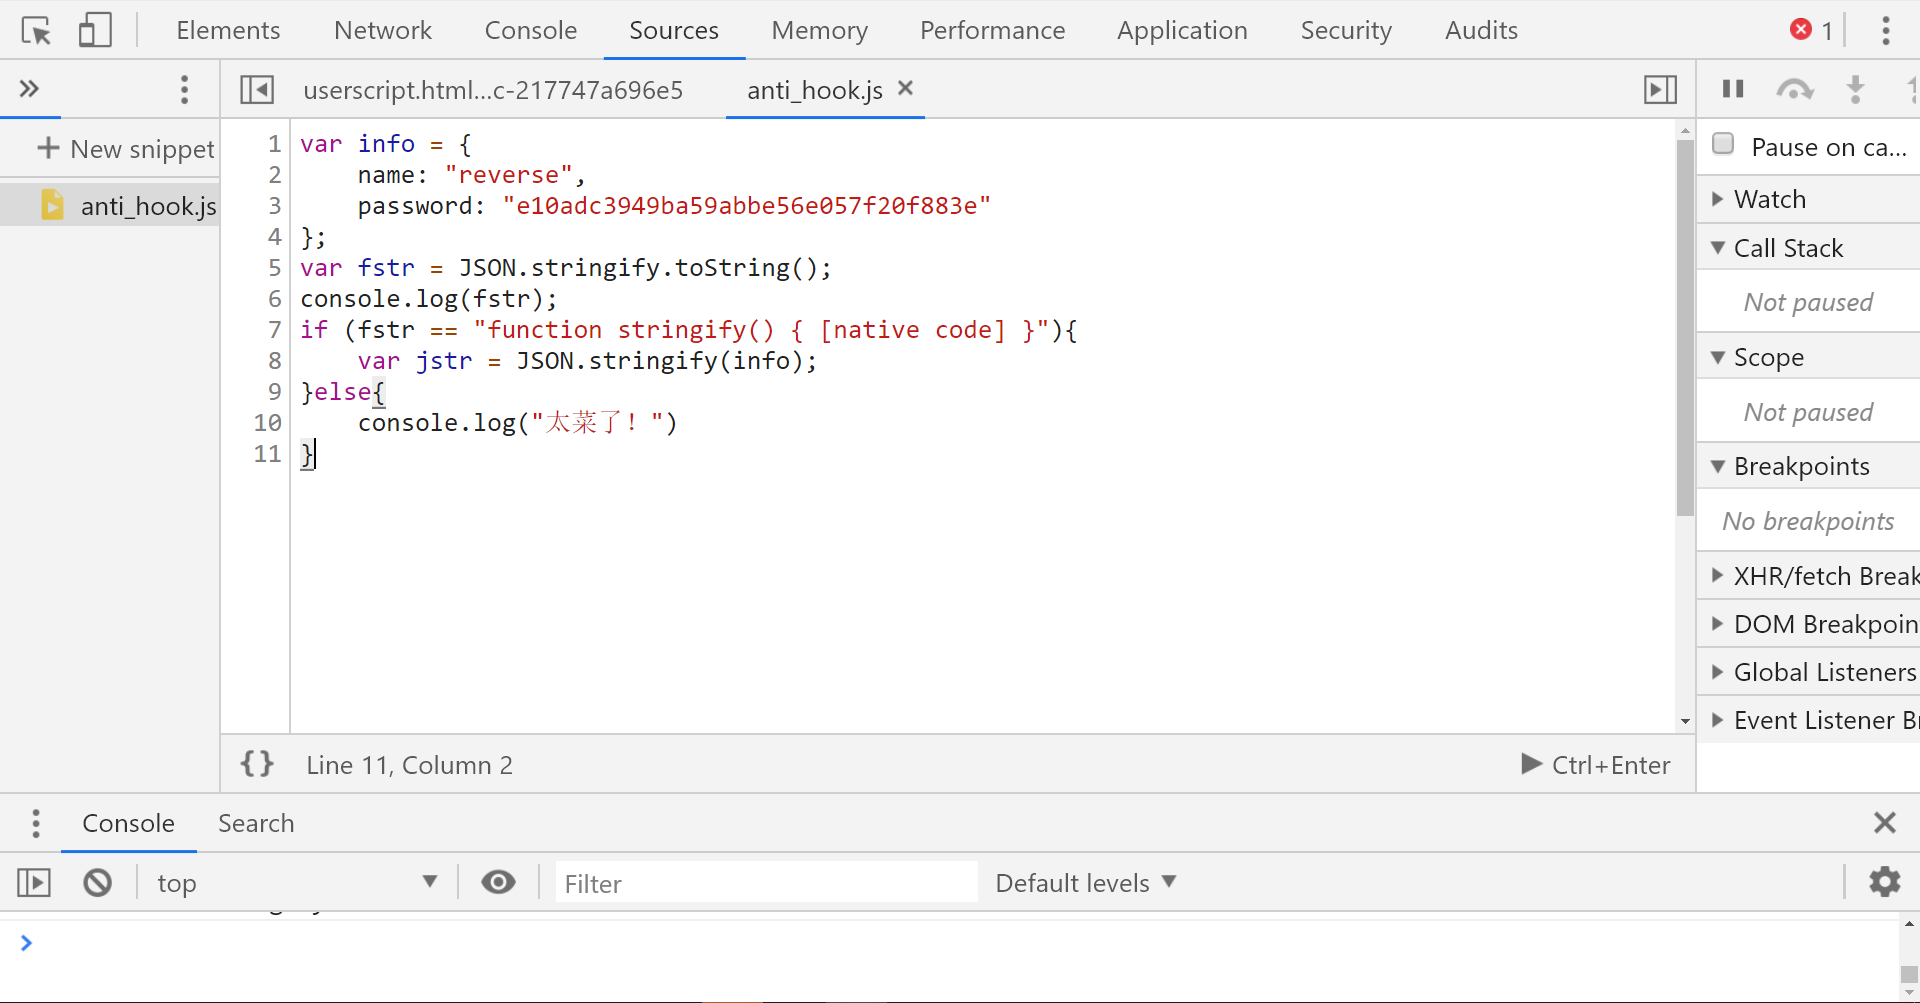Switch to the Network tab
1920x1003 pixels.
pyautogui.click(x=382, y=31)
